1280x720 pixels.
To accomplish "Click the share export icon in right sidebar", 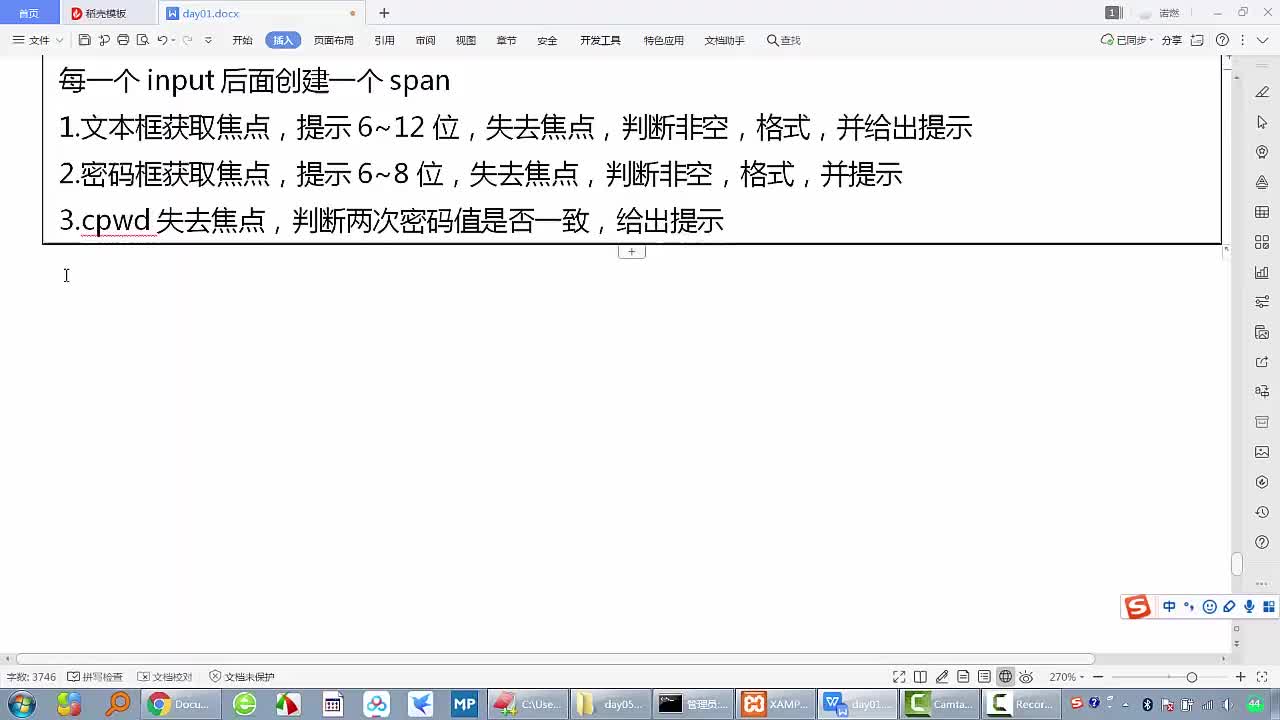I will pos(1262,362).
